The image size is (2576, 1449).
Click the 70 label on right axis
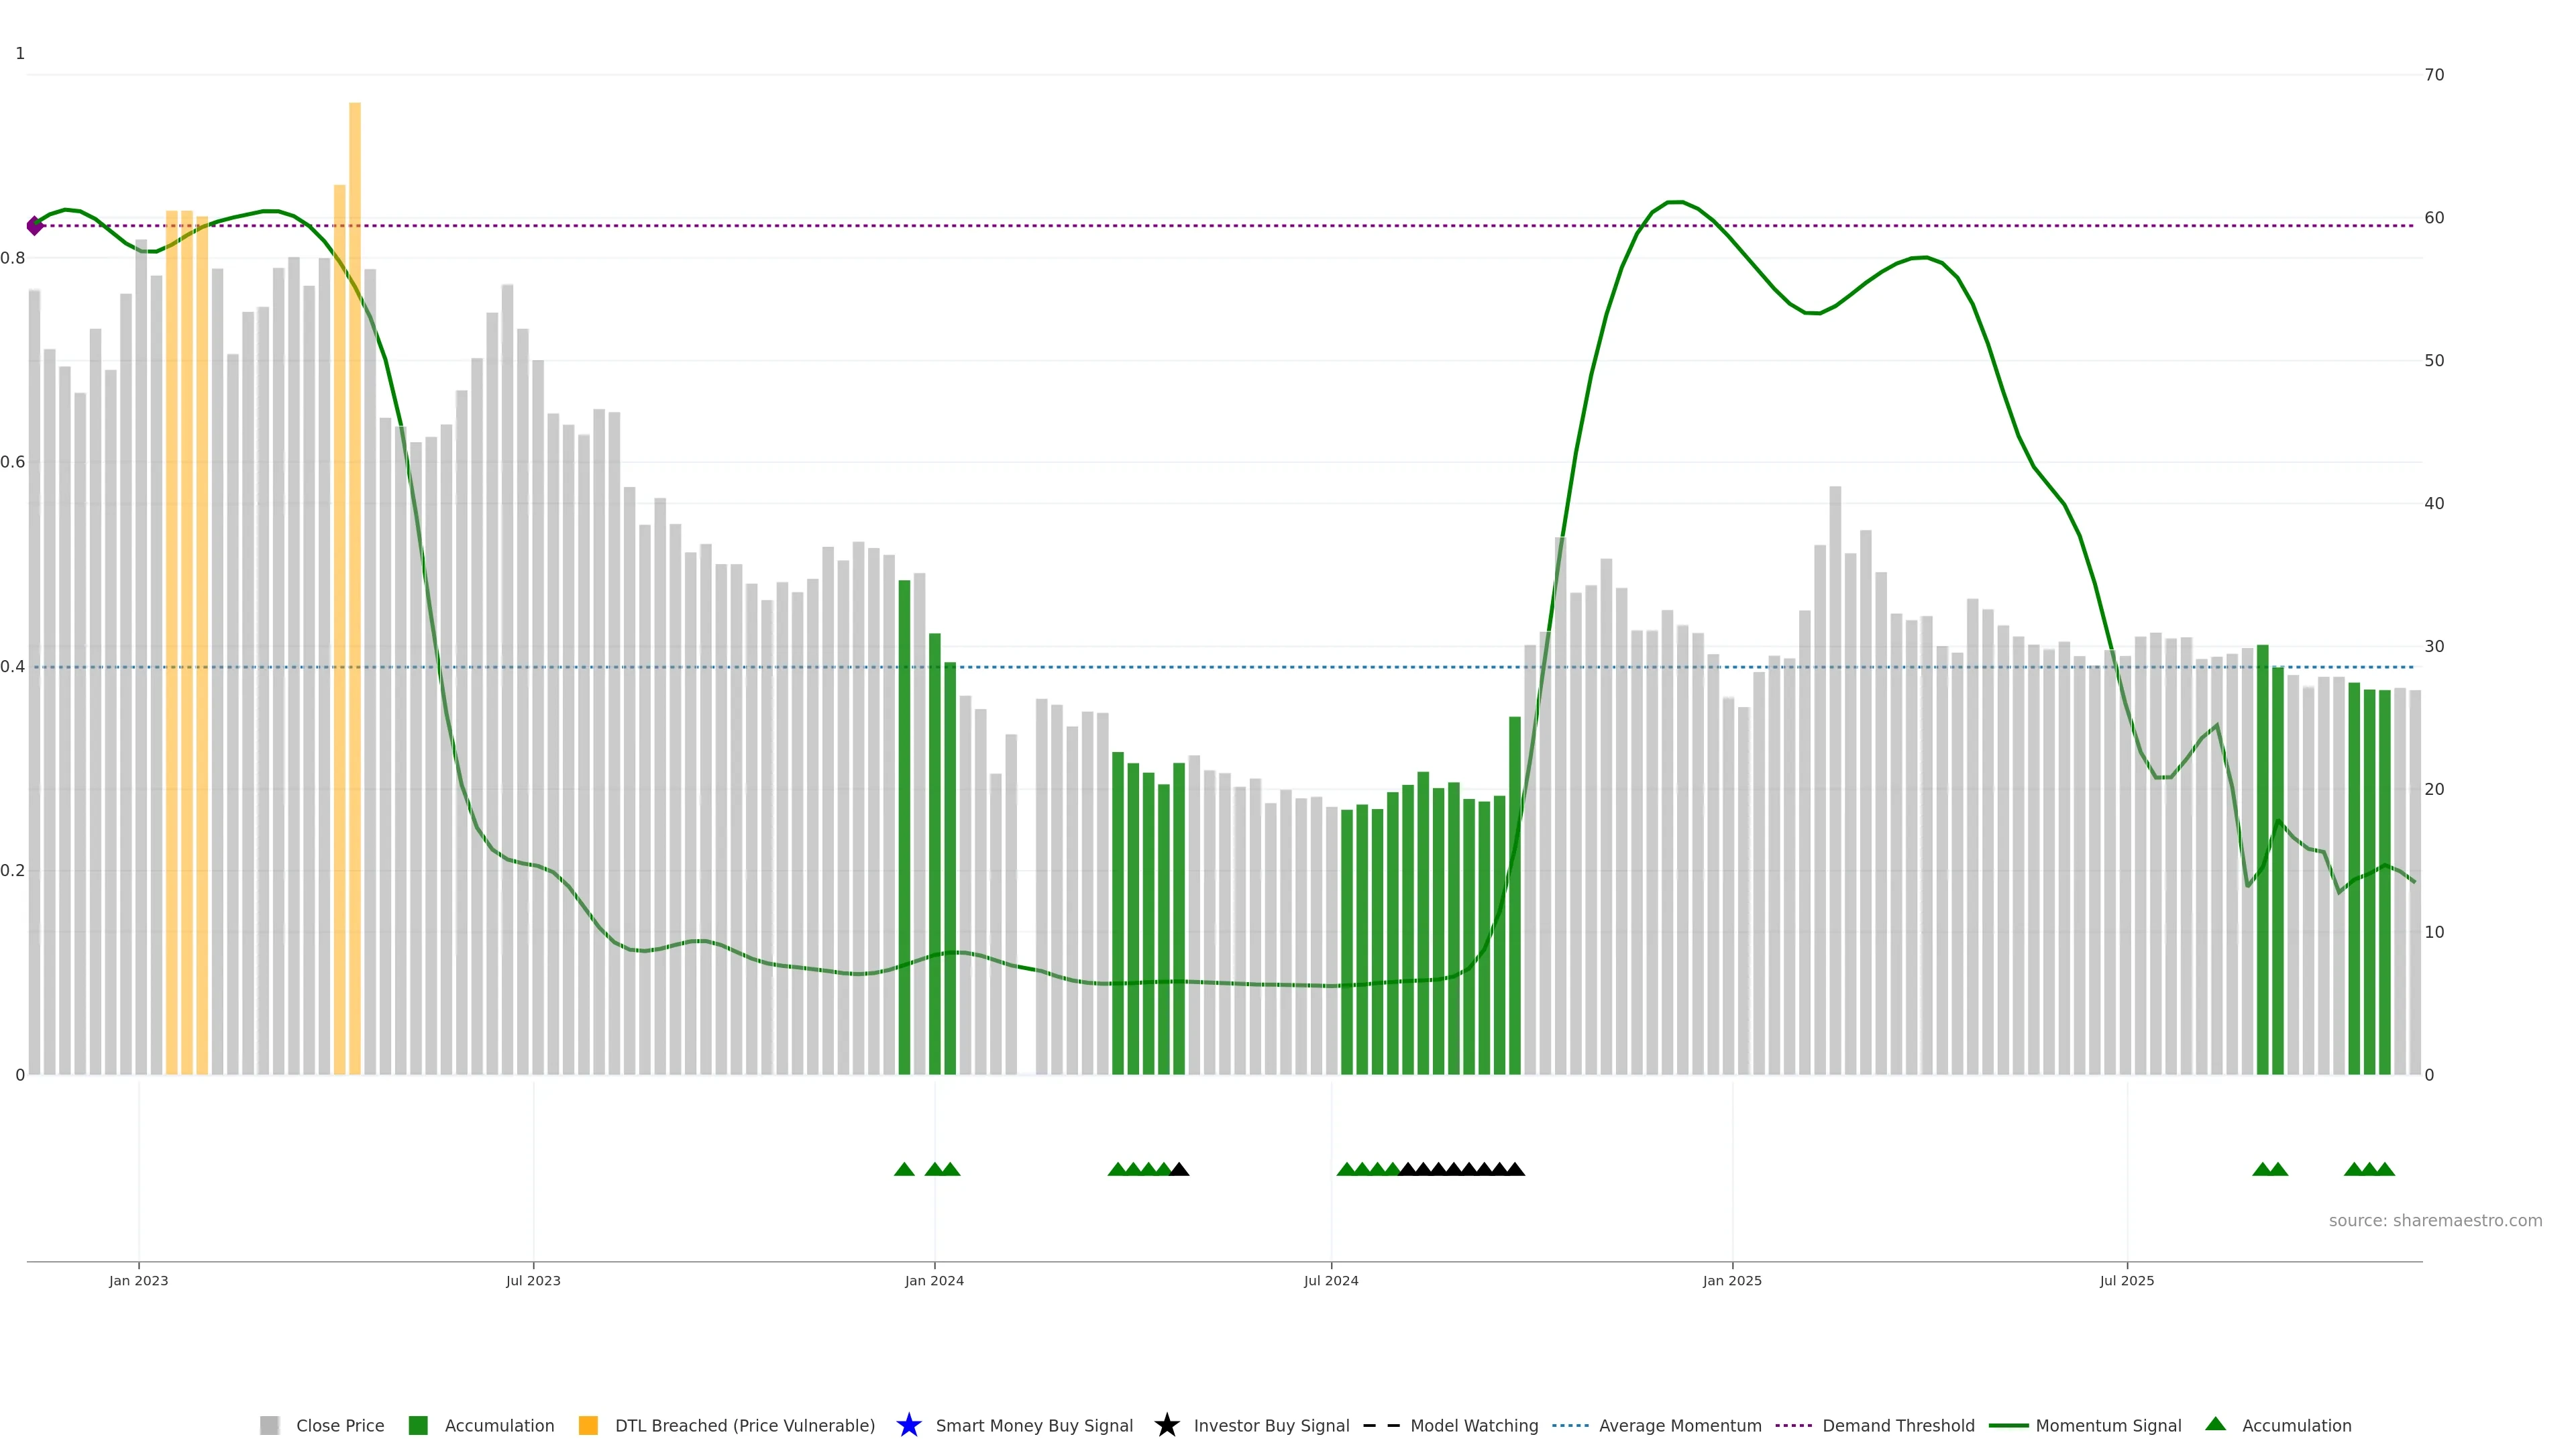pyautogui.click(x=2434, y=75)
